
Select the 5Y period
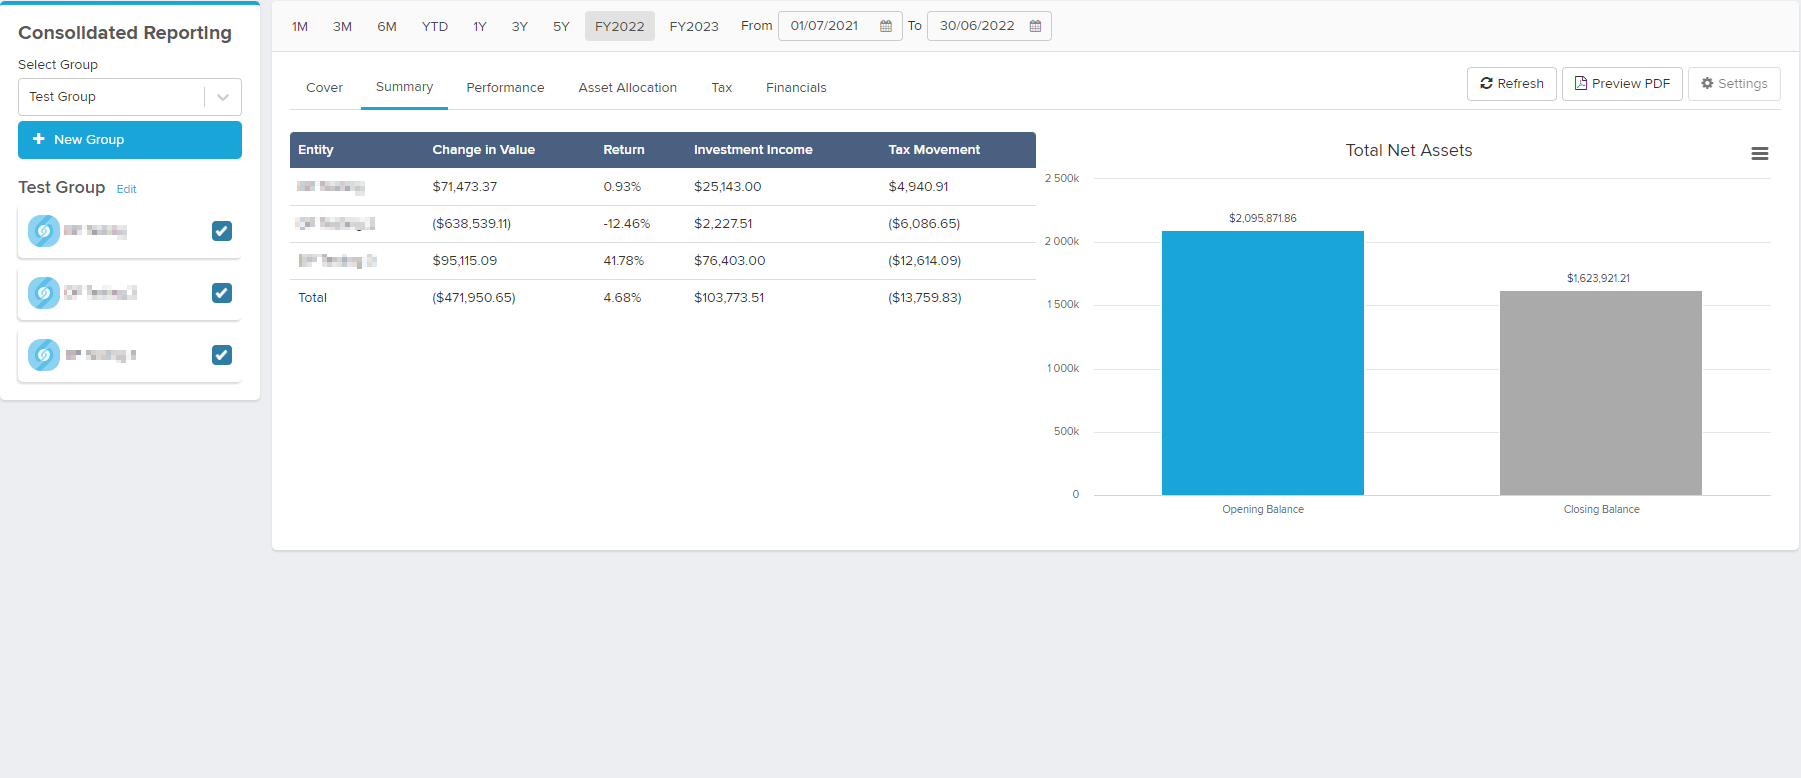coord(561,26)
